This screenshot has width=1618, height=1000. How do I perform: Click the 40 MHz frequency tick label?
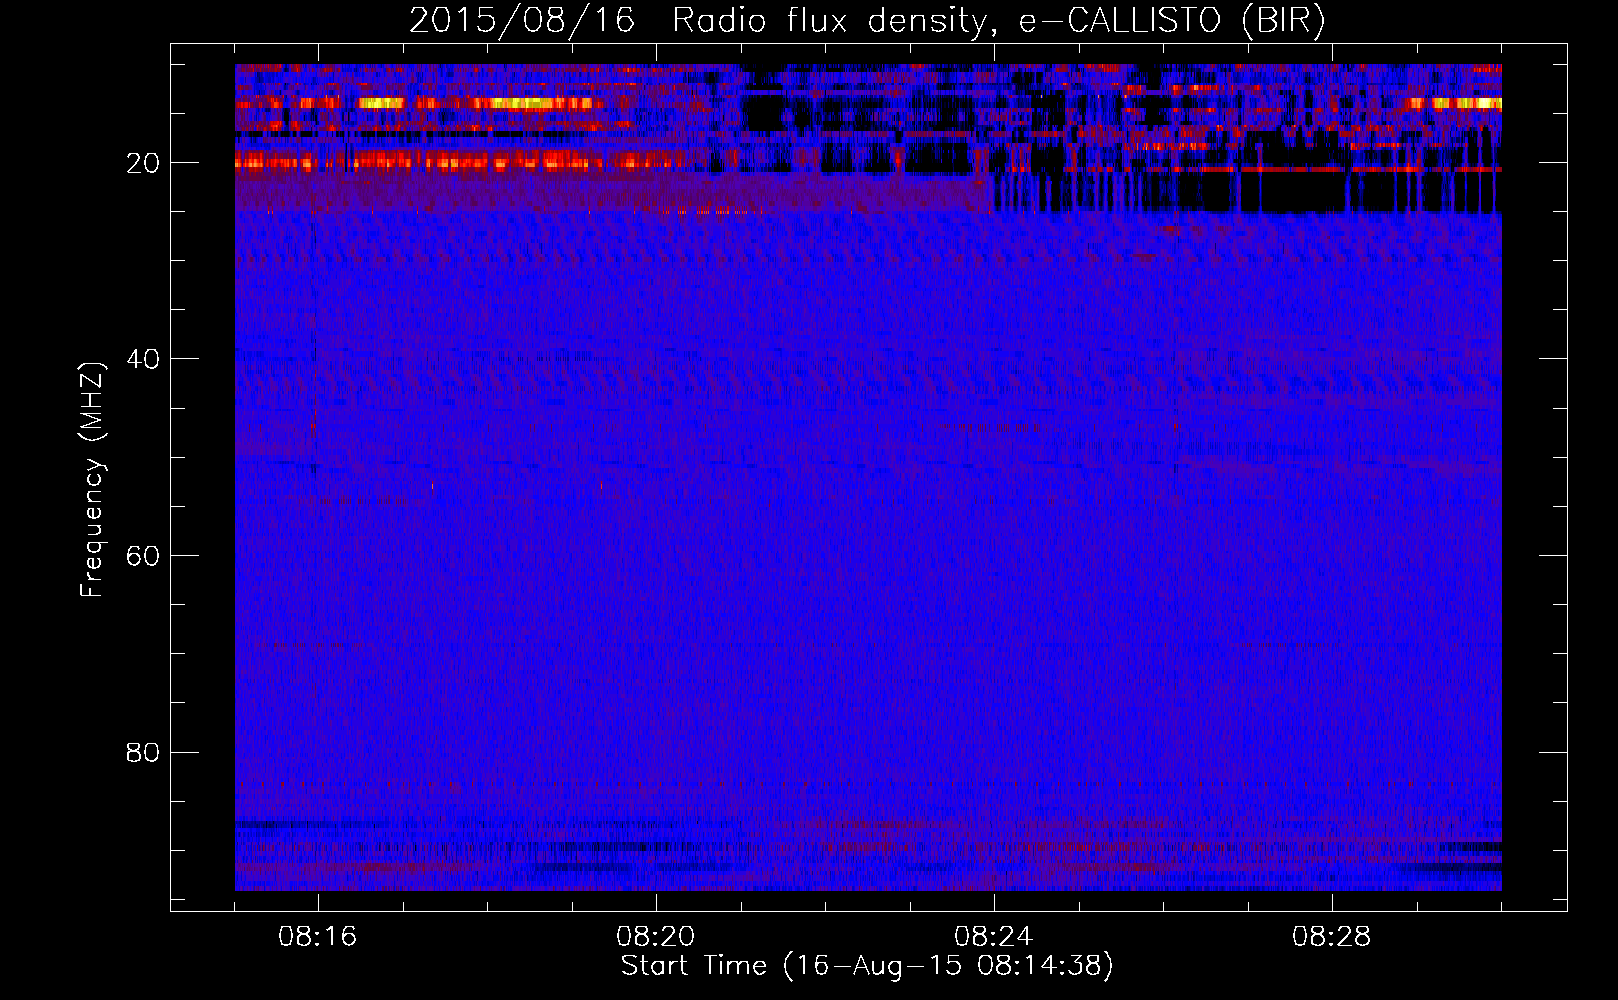coord(144,359)
